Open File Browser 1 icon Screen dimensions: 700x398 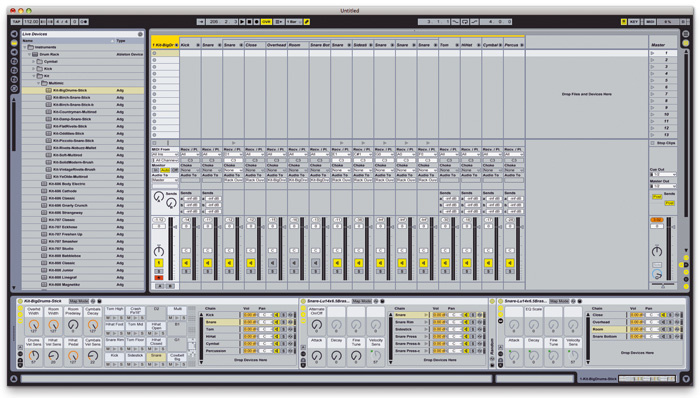pos(14,61)
